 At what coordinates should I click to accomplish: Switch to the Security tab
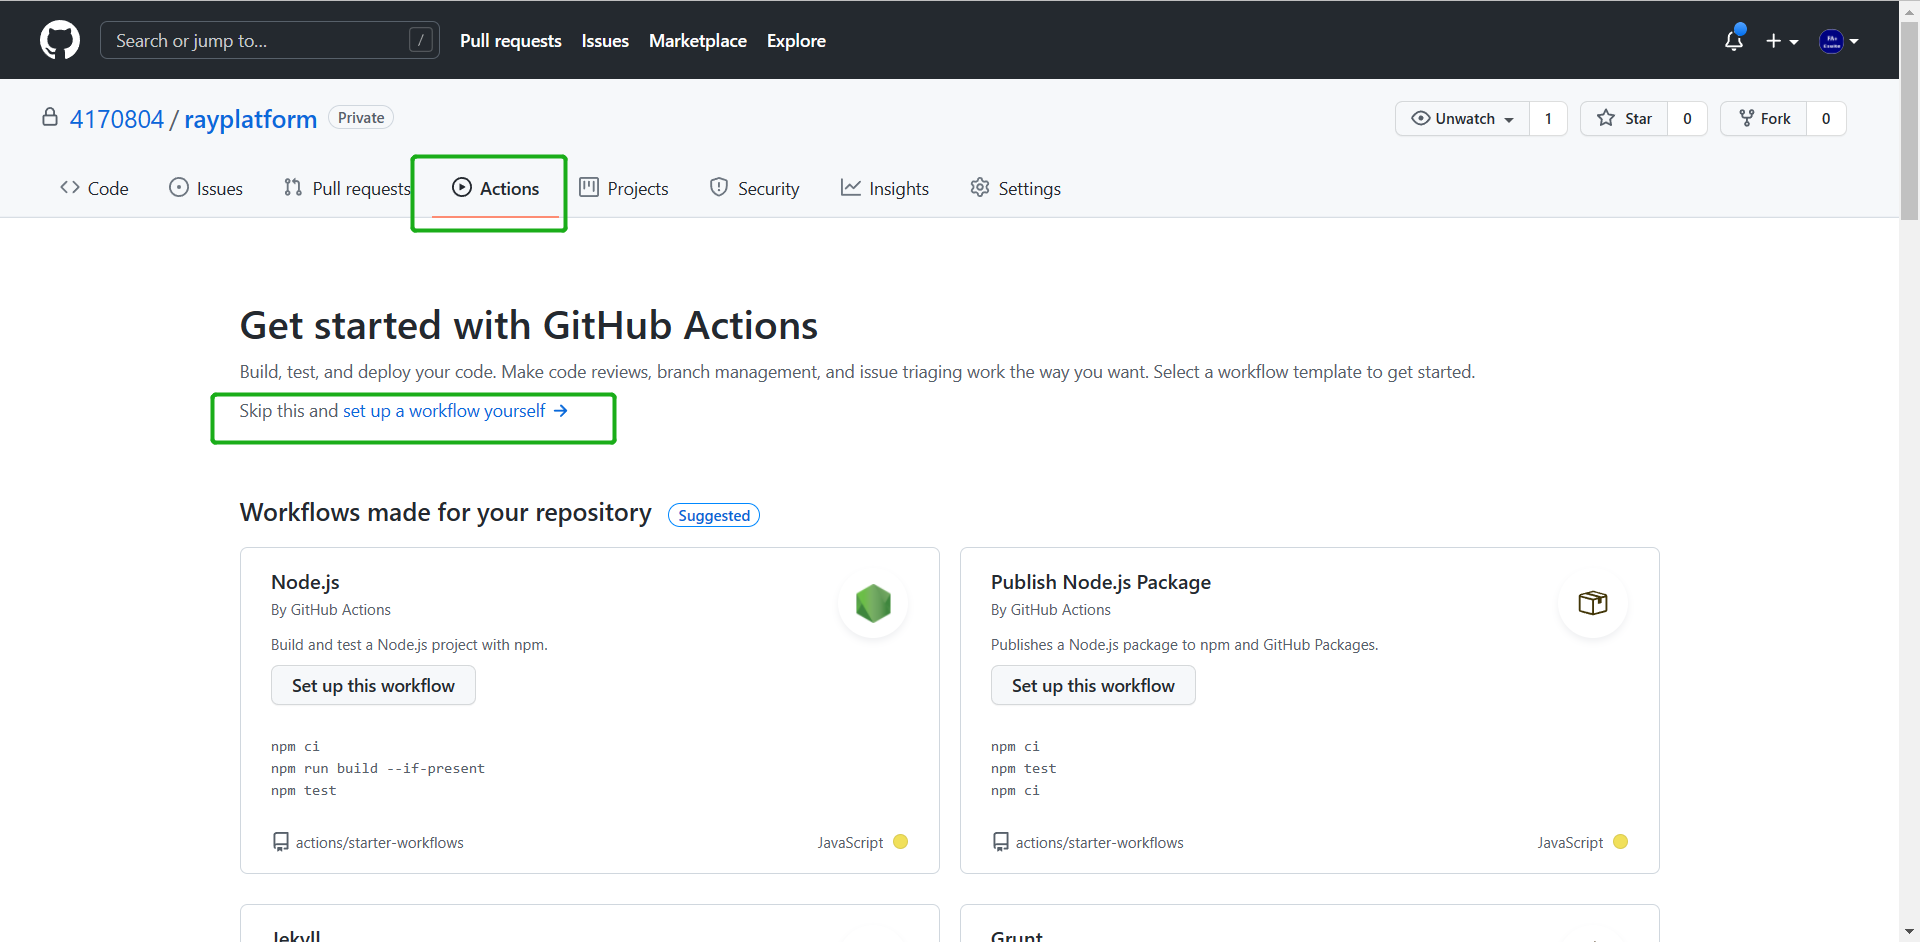tap(755, 188)
